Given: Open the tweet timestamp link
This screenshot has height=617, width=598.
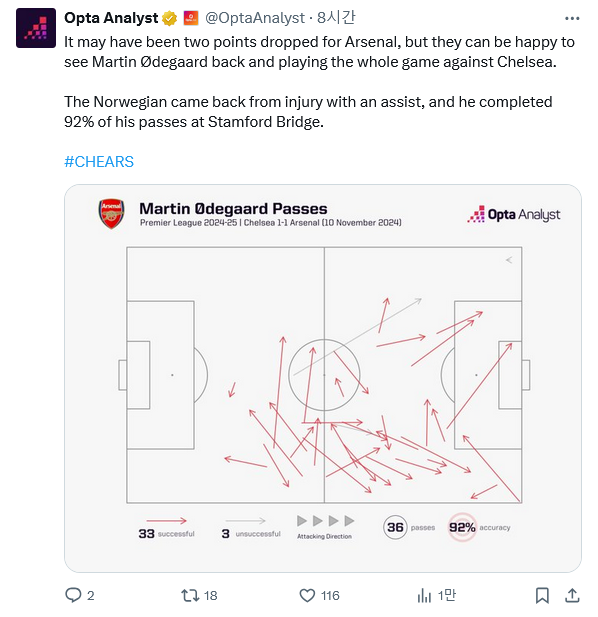Looking at the screenshot, I should point(336,17).
